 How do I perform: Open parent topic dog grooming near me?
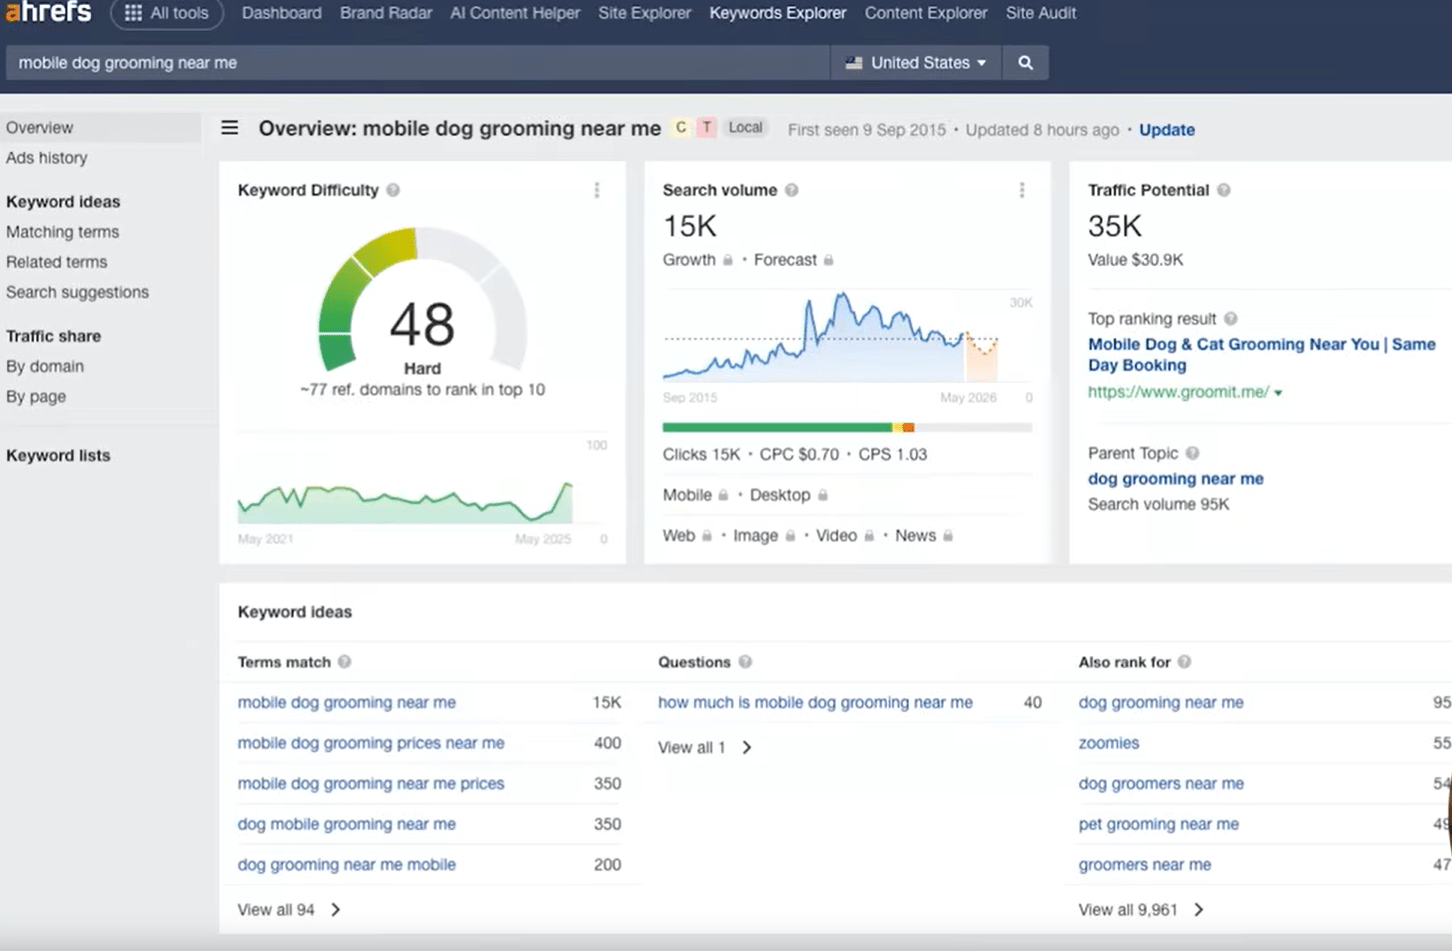pos(1175,479)
